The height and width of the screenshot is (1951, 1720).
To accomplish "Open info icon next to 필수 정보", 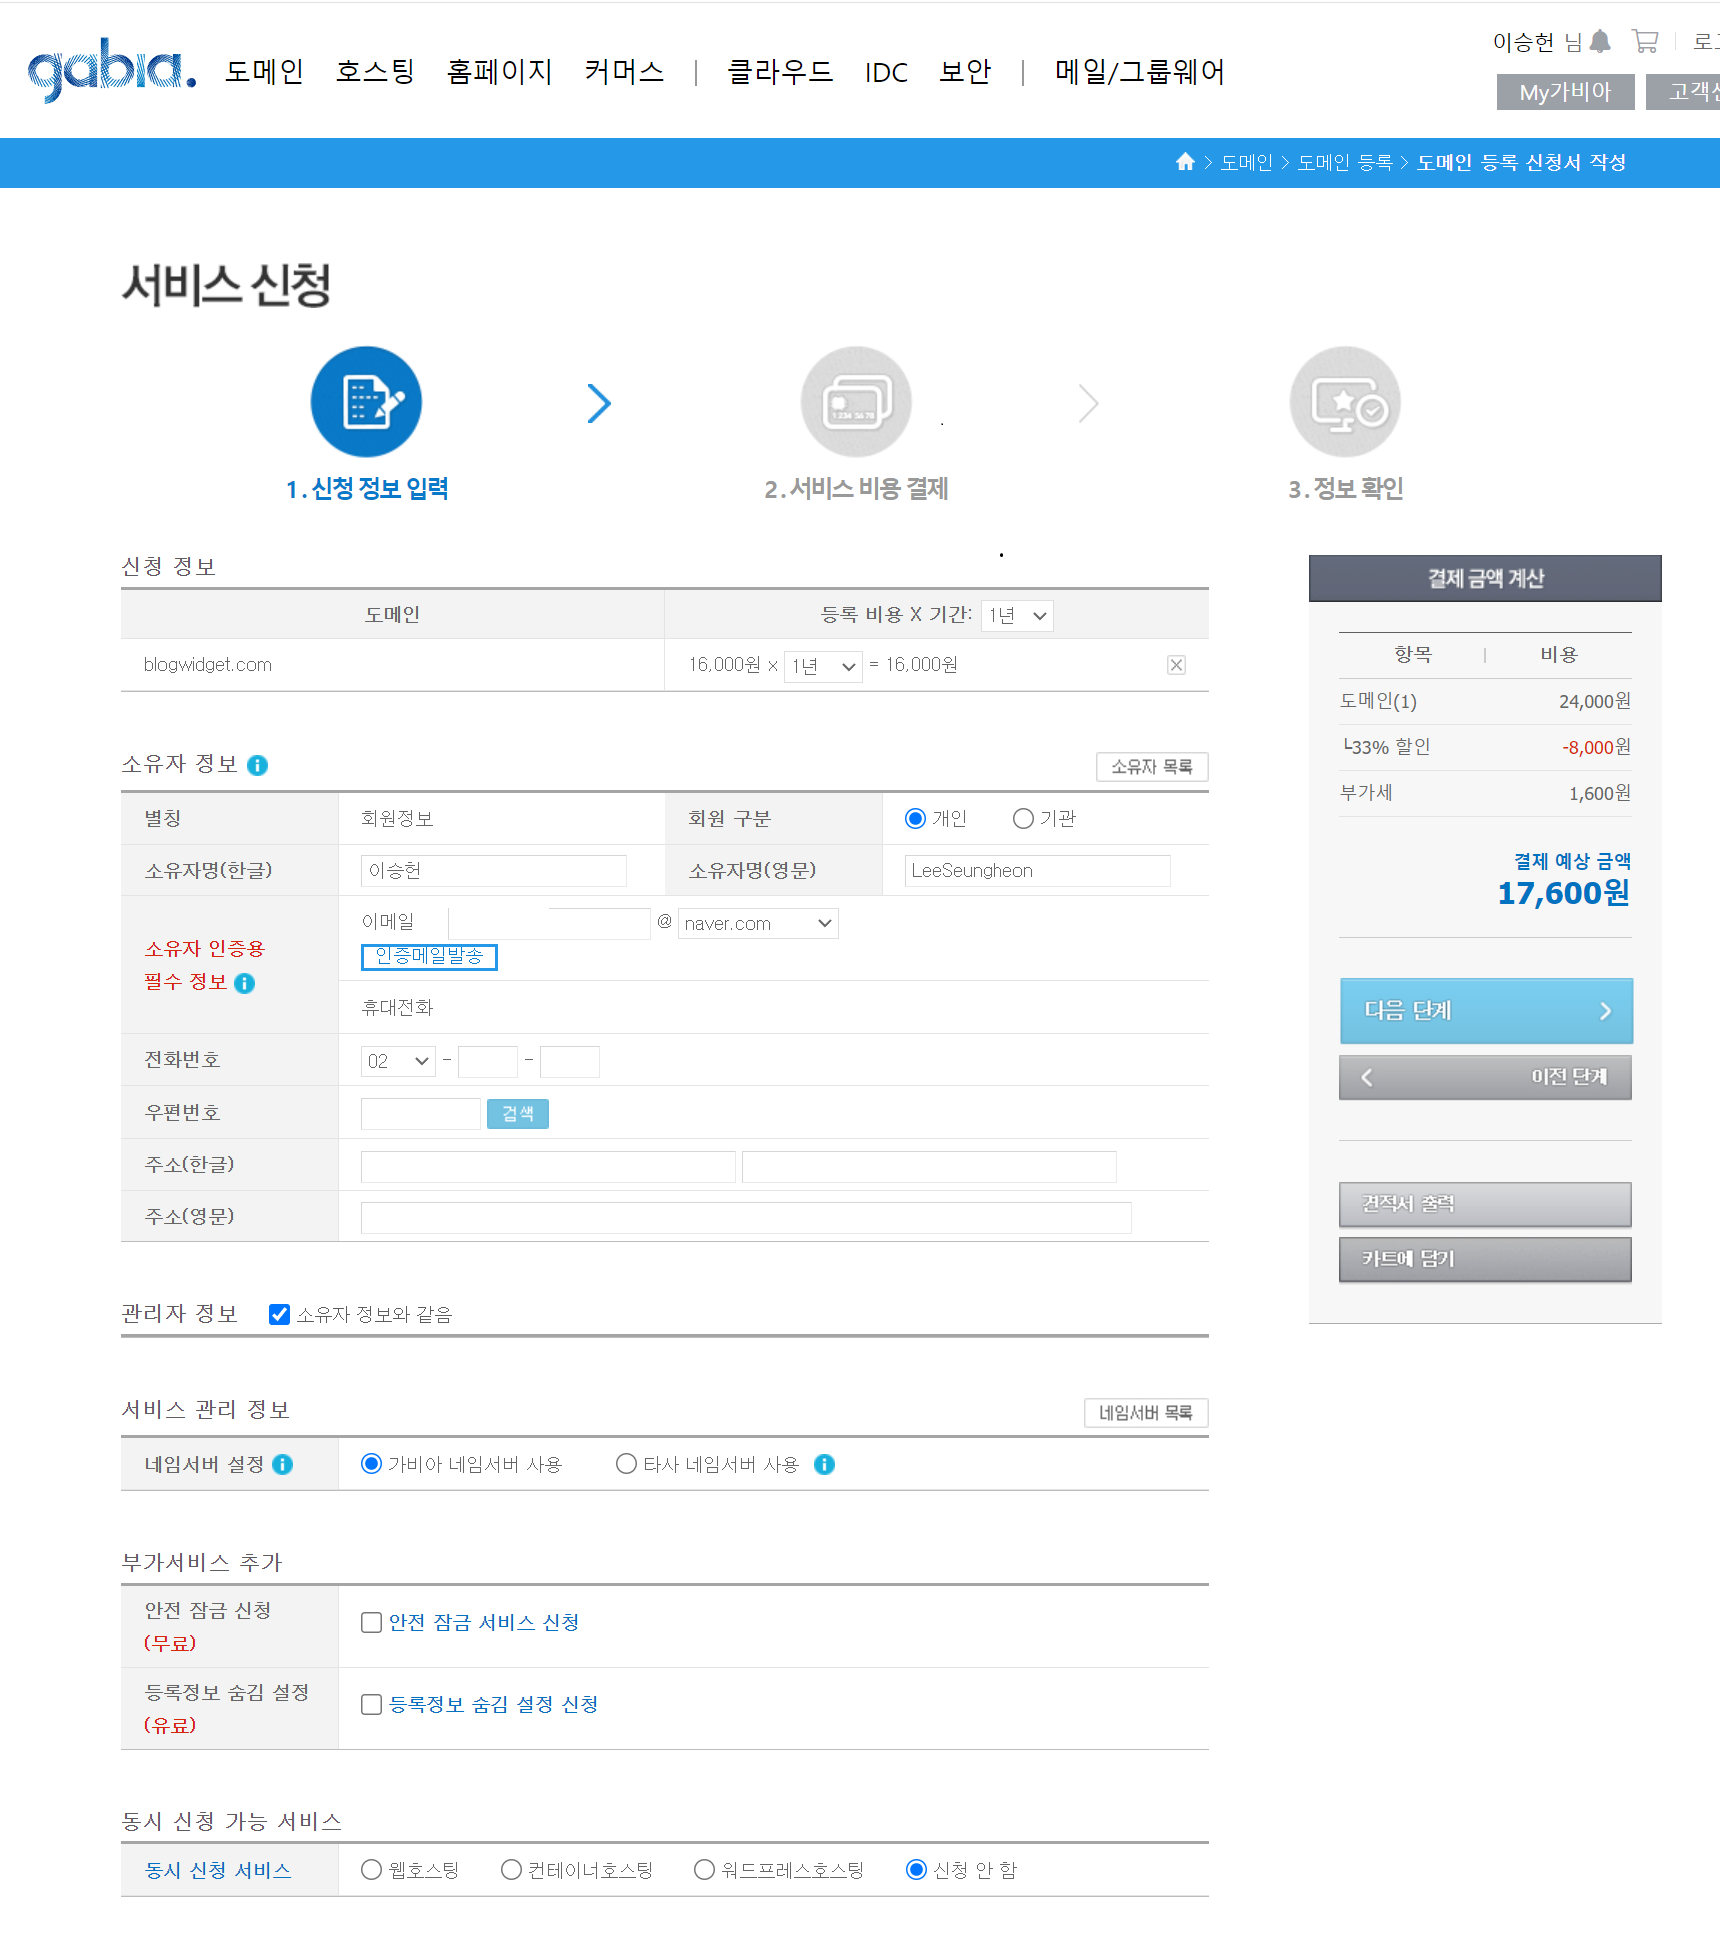I will 244,983.
